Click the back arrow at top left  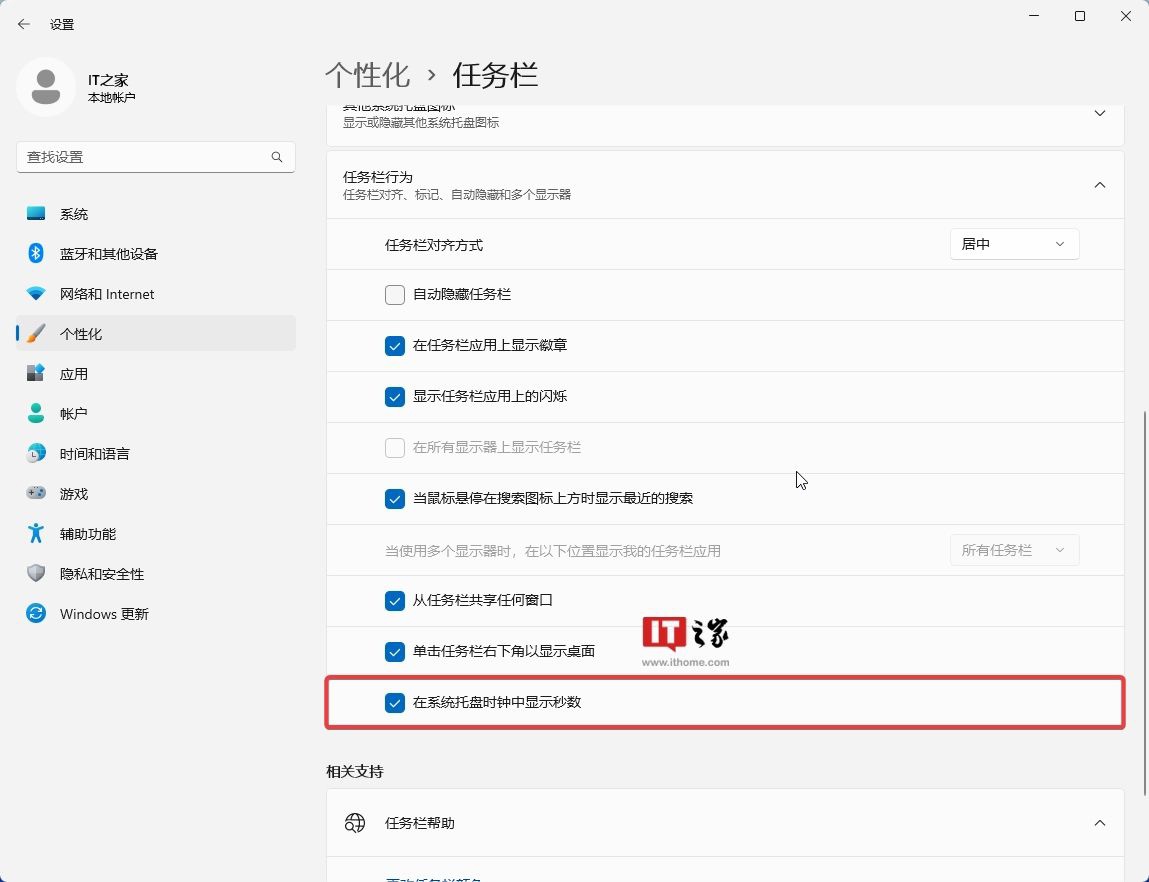coord(23,23)
